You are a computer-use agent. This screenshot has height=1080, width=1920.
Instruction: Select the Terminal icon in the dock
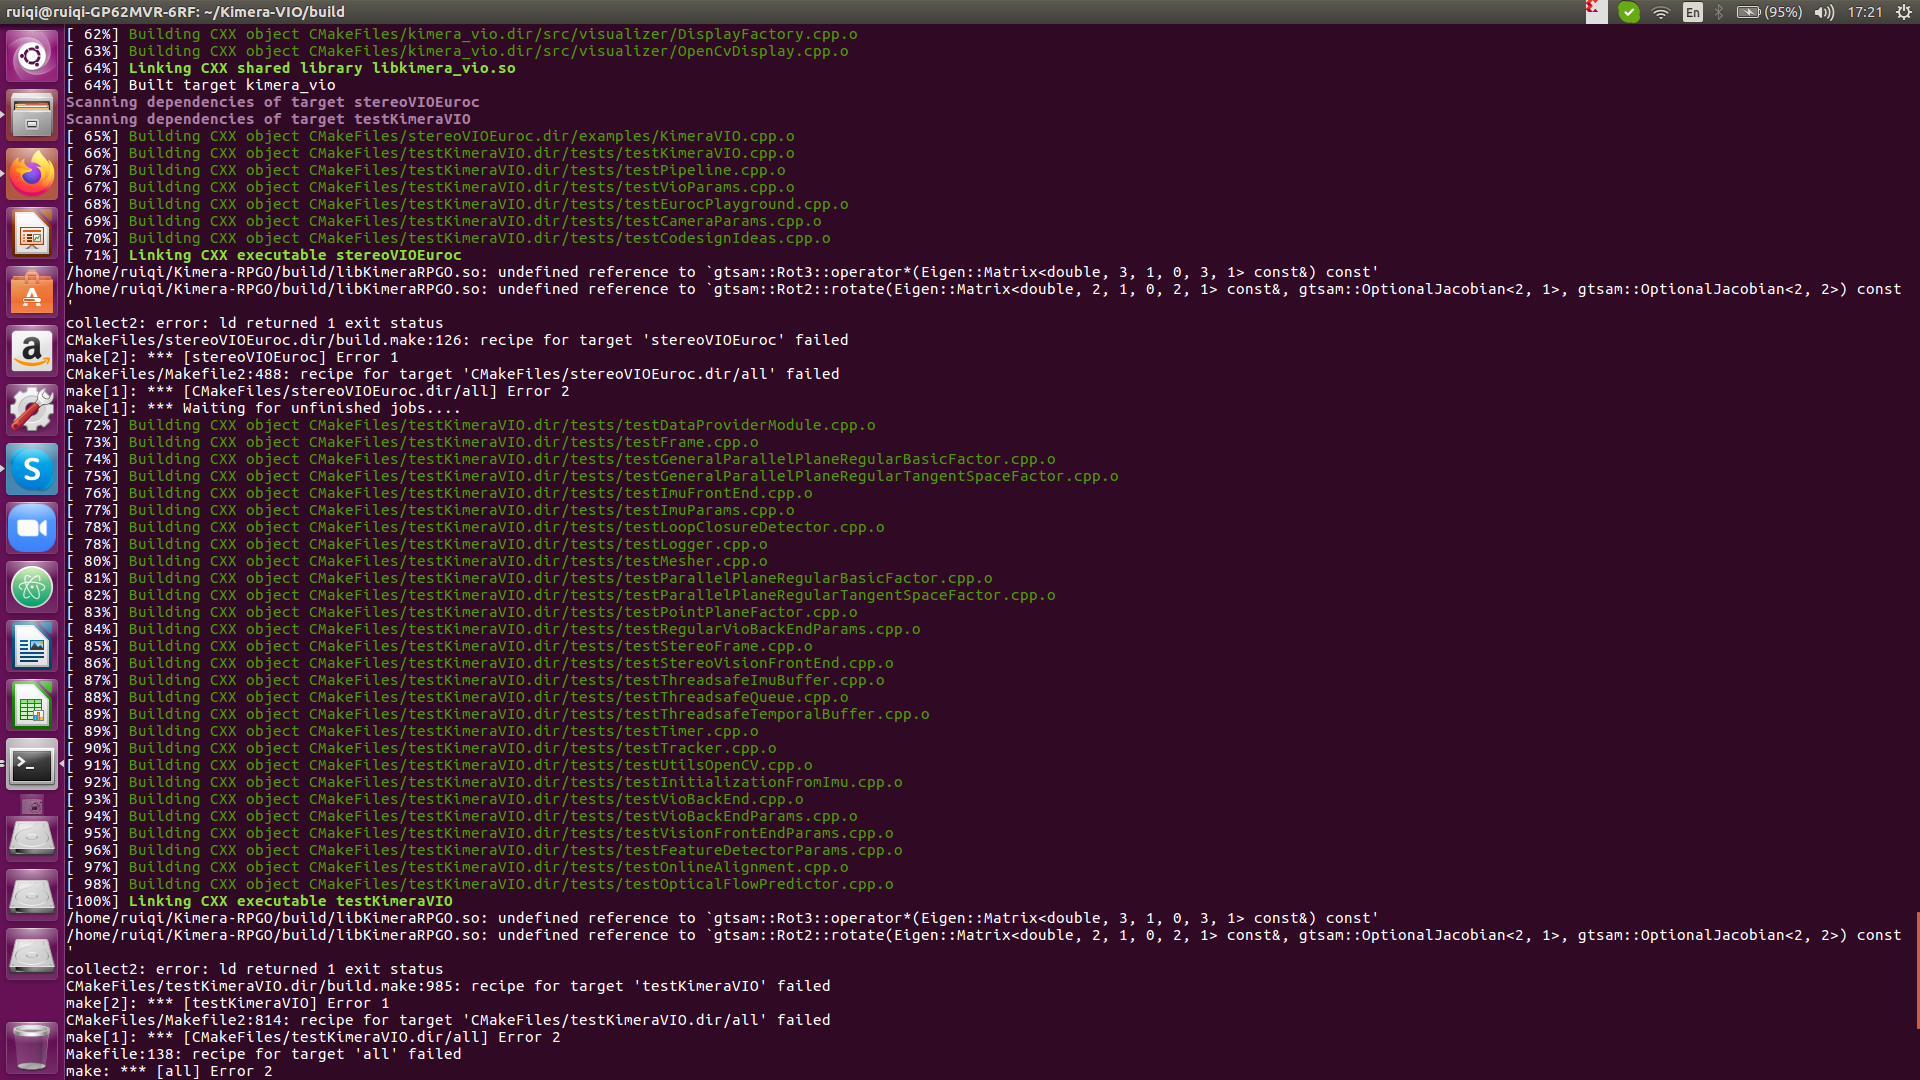click(32, 765)
